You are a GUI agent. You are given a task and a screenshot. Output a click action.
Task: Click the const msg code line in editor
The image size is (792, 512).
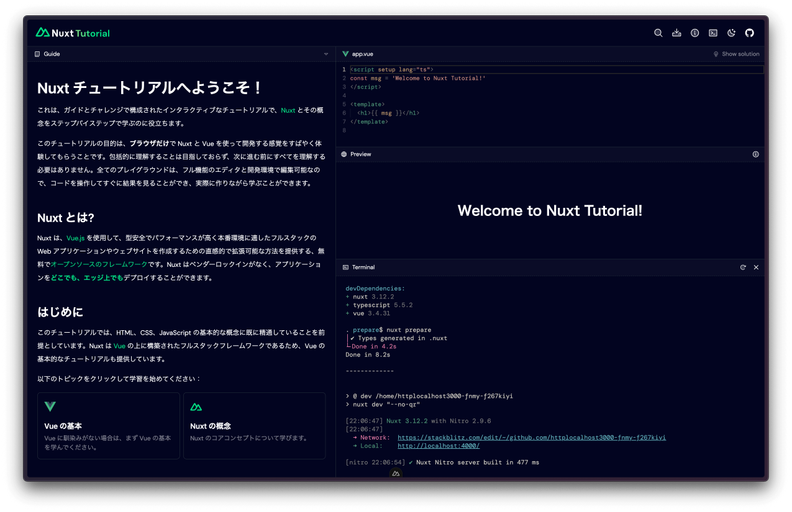click(x=418, y=78)
